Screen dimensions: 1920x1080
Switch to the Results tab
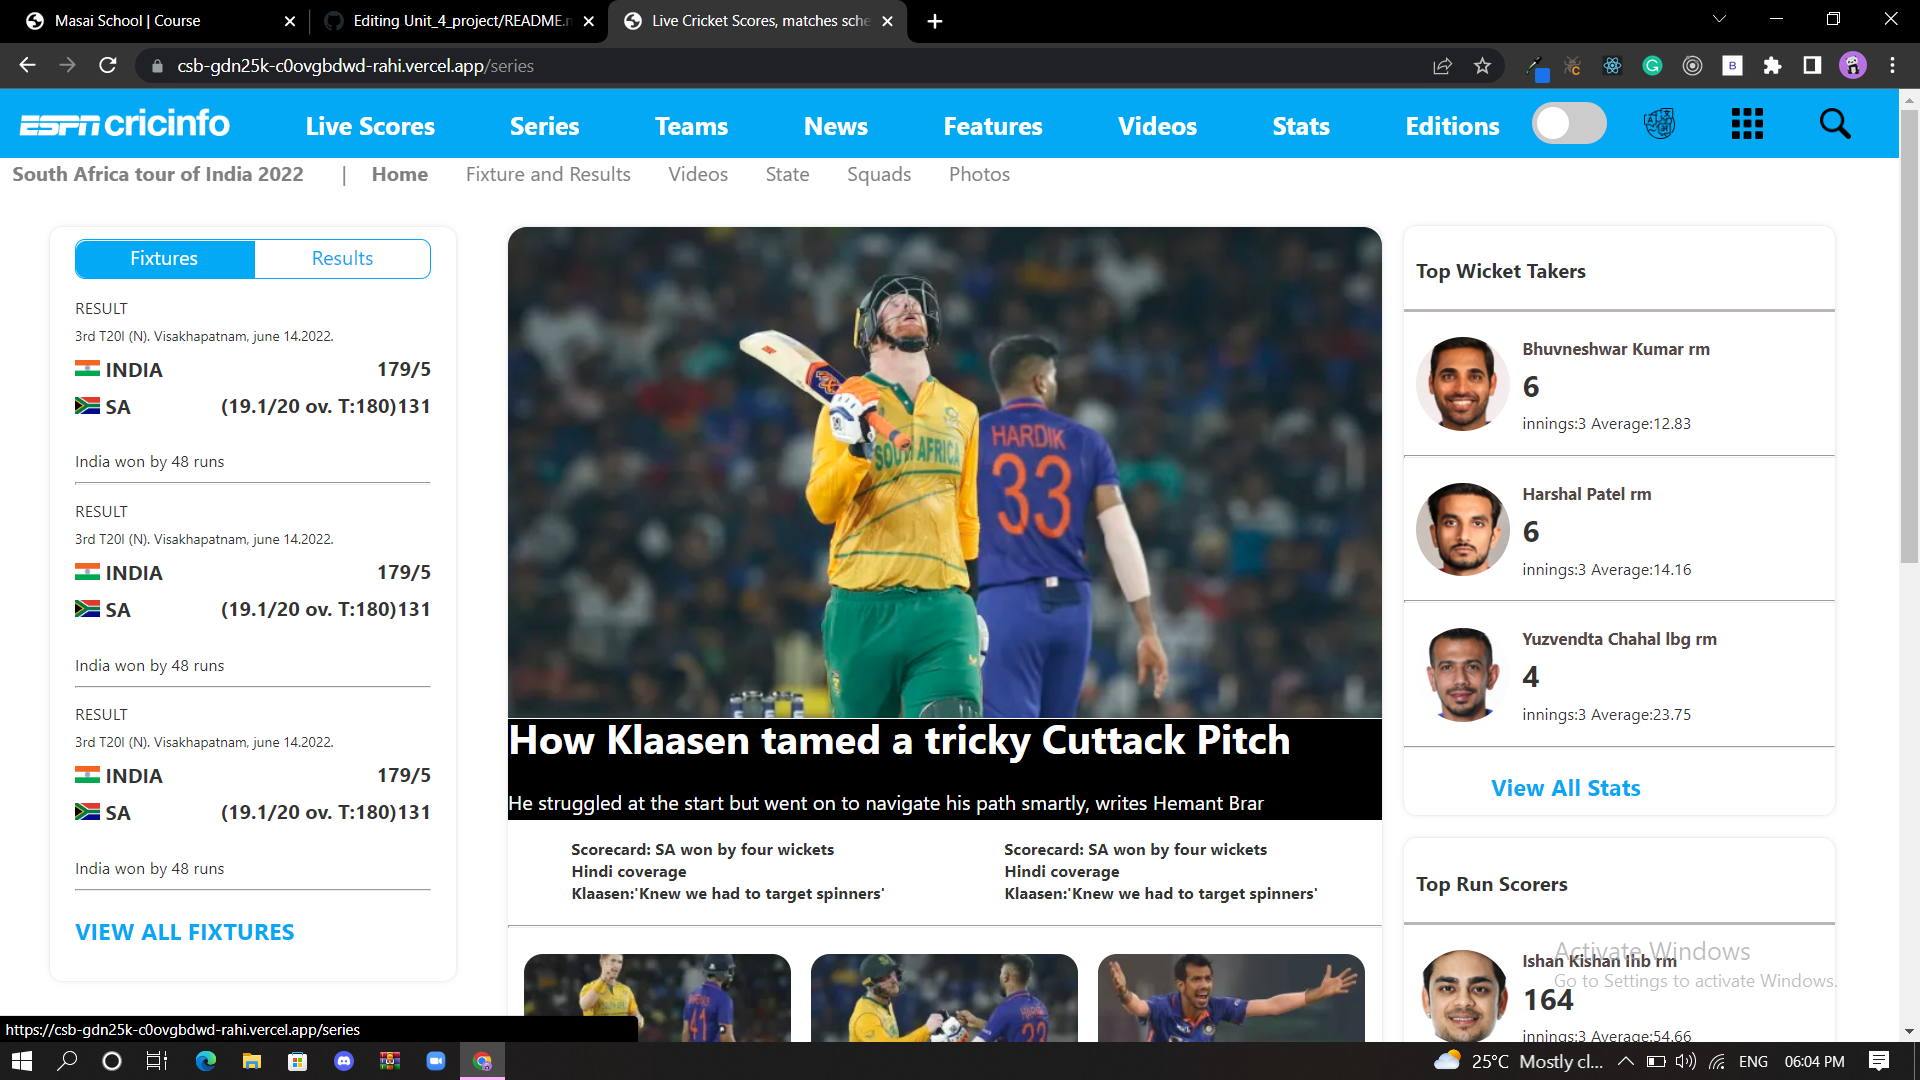click(x=342, y=258)
